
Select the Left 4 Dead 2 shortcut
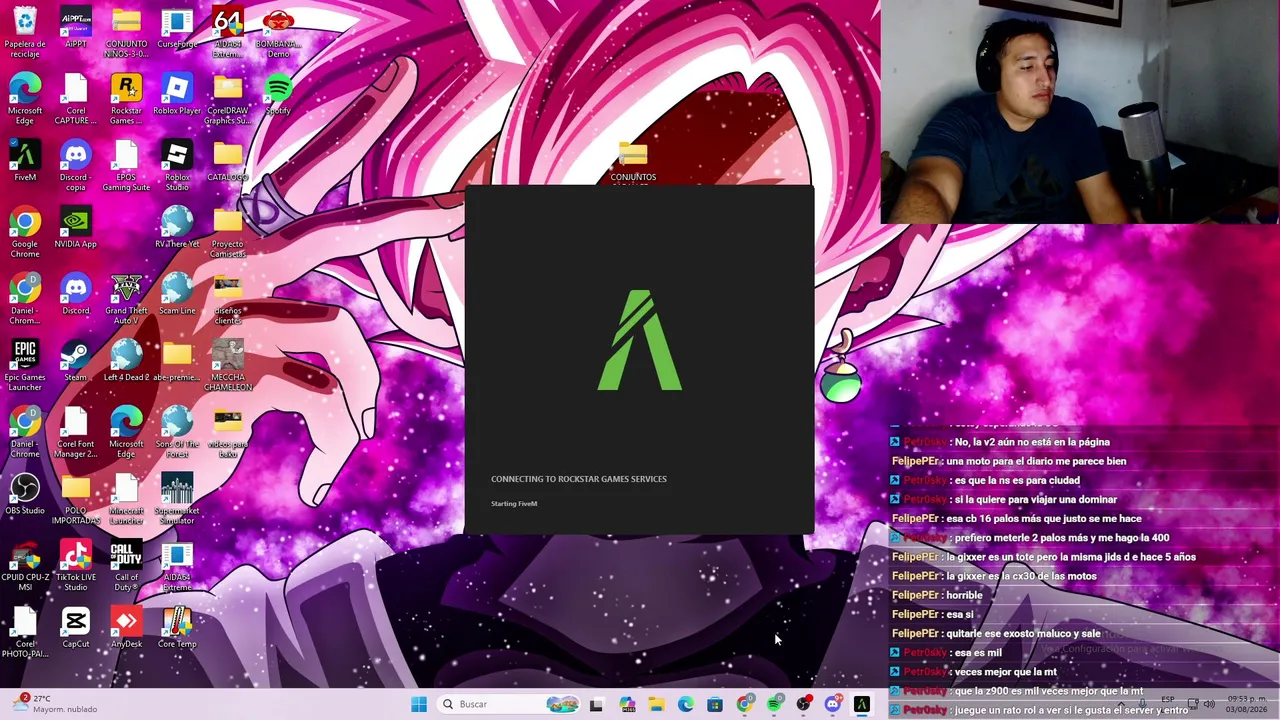(126, 361)
